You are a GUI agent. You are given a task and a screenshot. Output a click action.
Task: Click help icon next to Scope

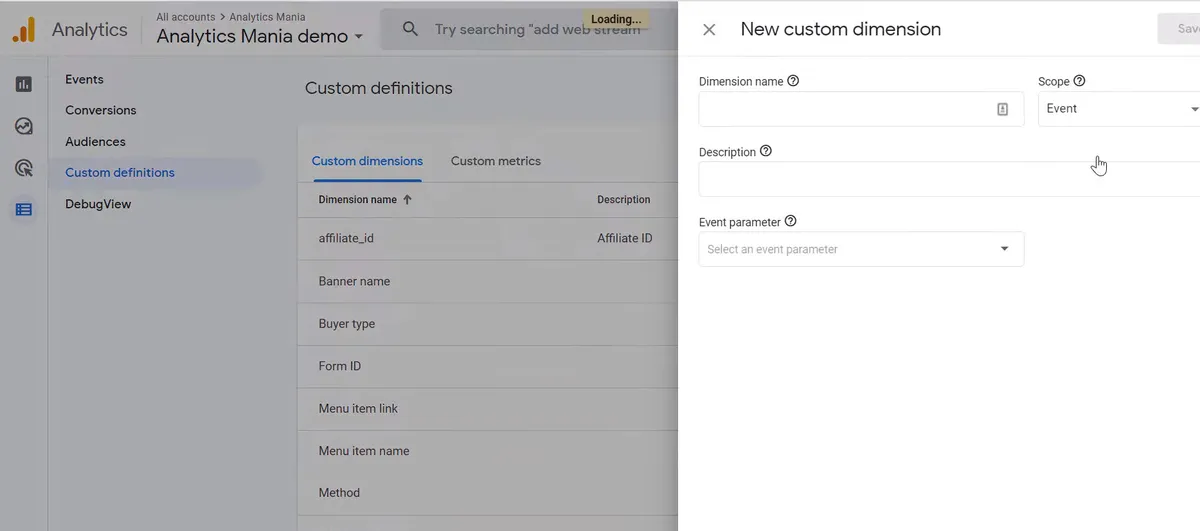(1079, 81)
